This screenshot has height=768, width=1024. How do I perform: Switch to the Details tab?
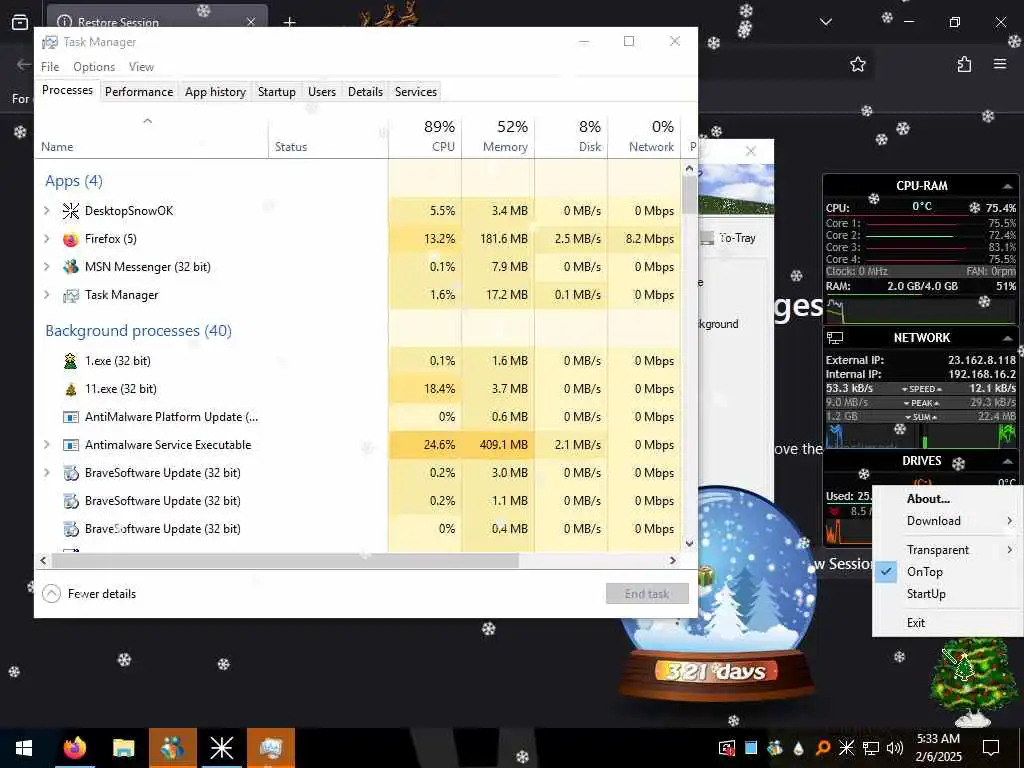[365, 92]
